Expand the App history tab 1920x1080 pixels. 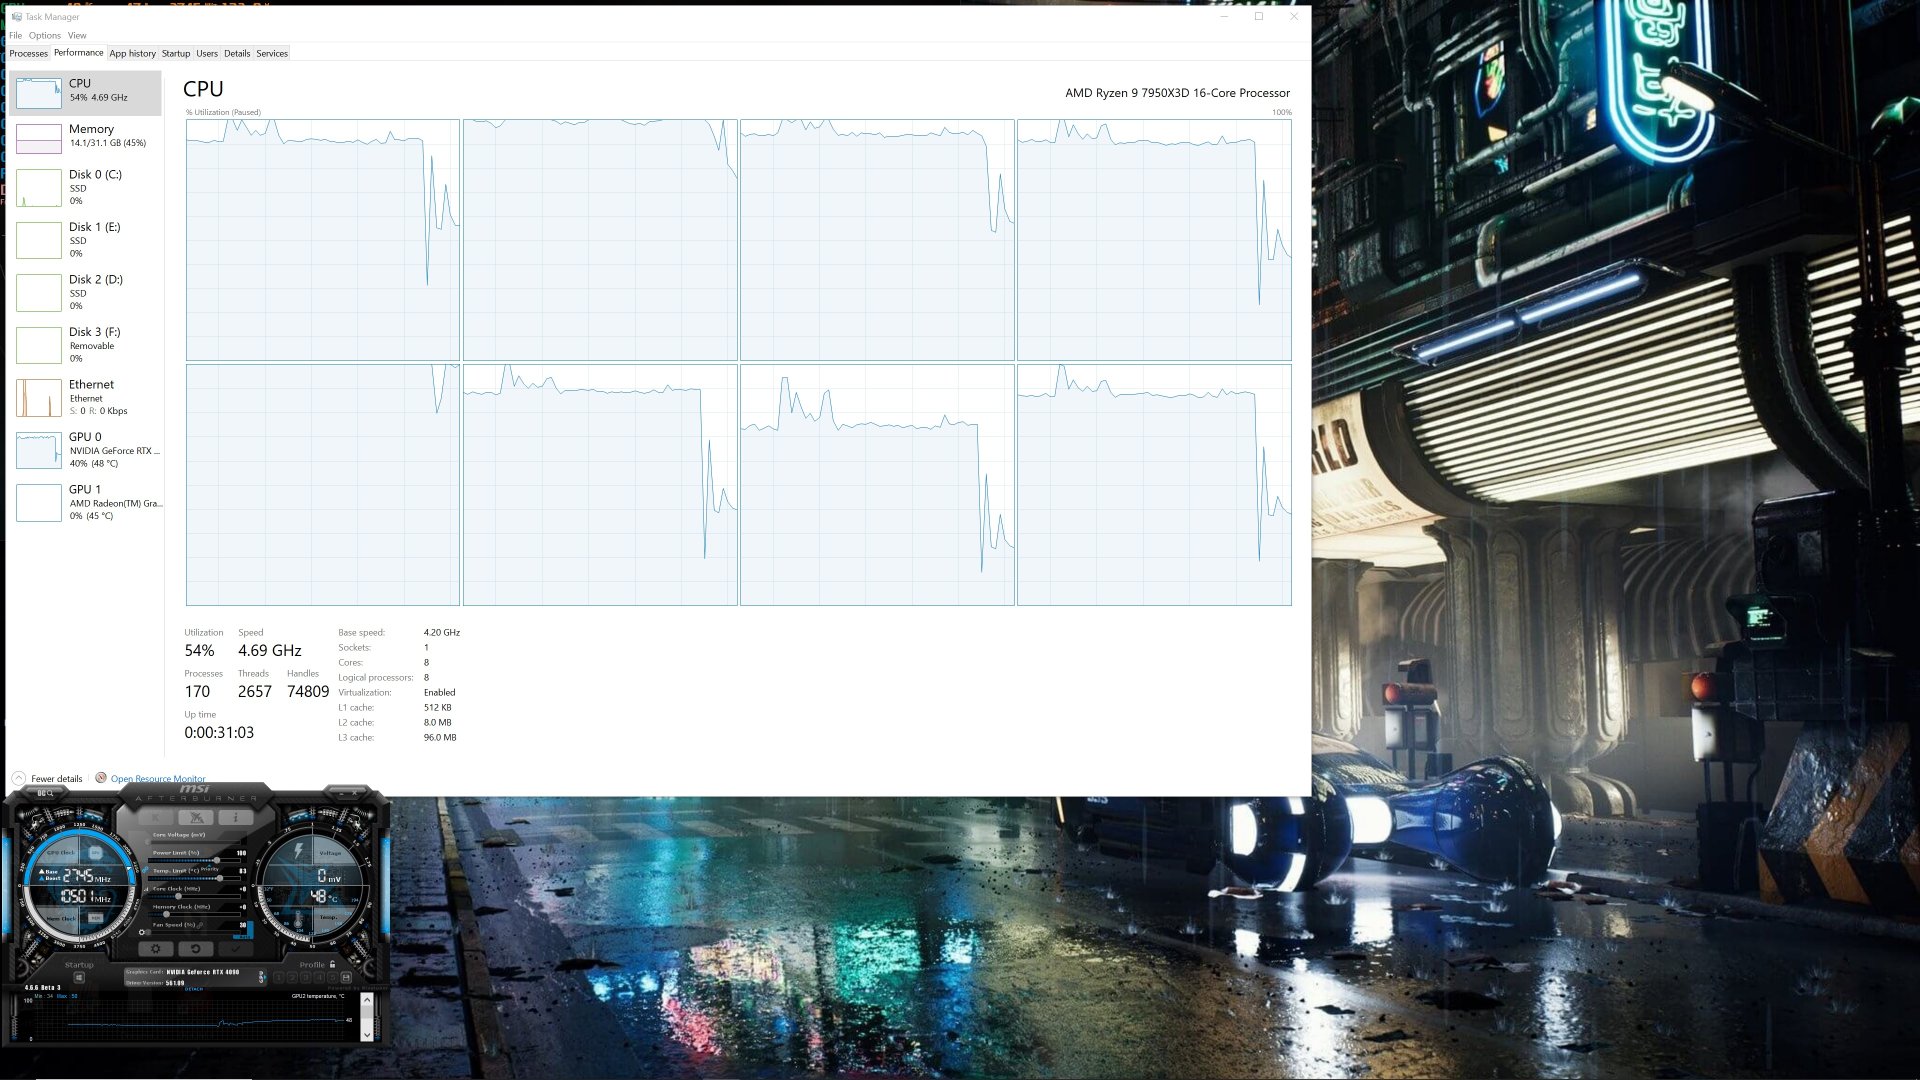pyautogui.click(x=131, y=53)
